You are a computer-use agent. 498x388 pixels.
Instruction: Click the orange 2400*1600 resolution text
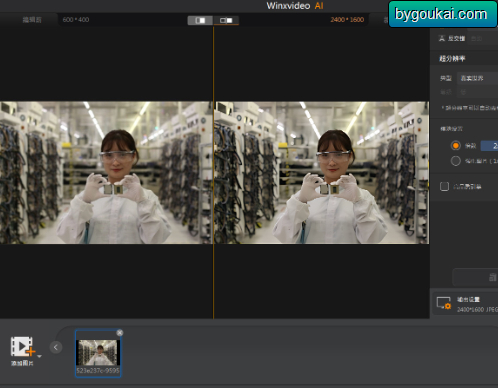[347, 20]
